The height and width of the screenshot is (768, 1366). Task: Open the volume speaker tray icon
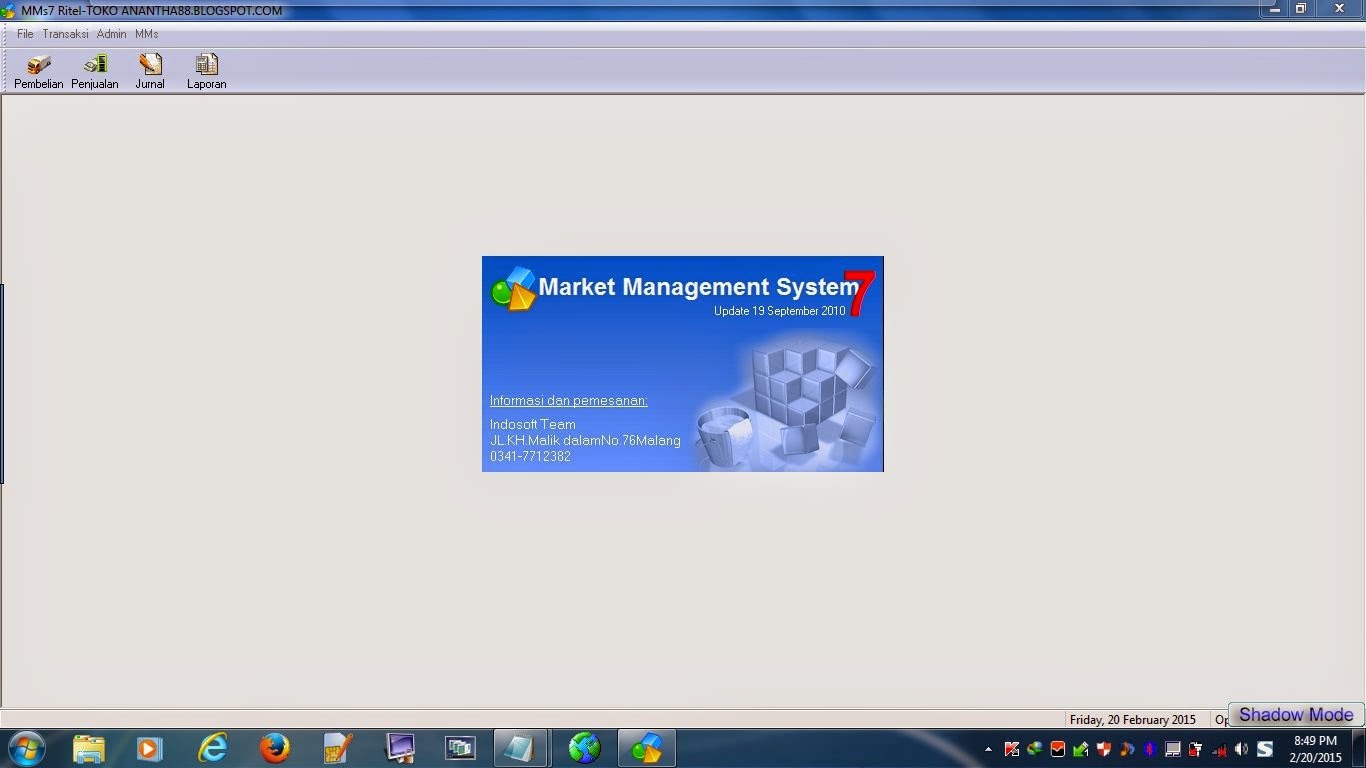1241,749
